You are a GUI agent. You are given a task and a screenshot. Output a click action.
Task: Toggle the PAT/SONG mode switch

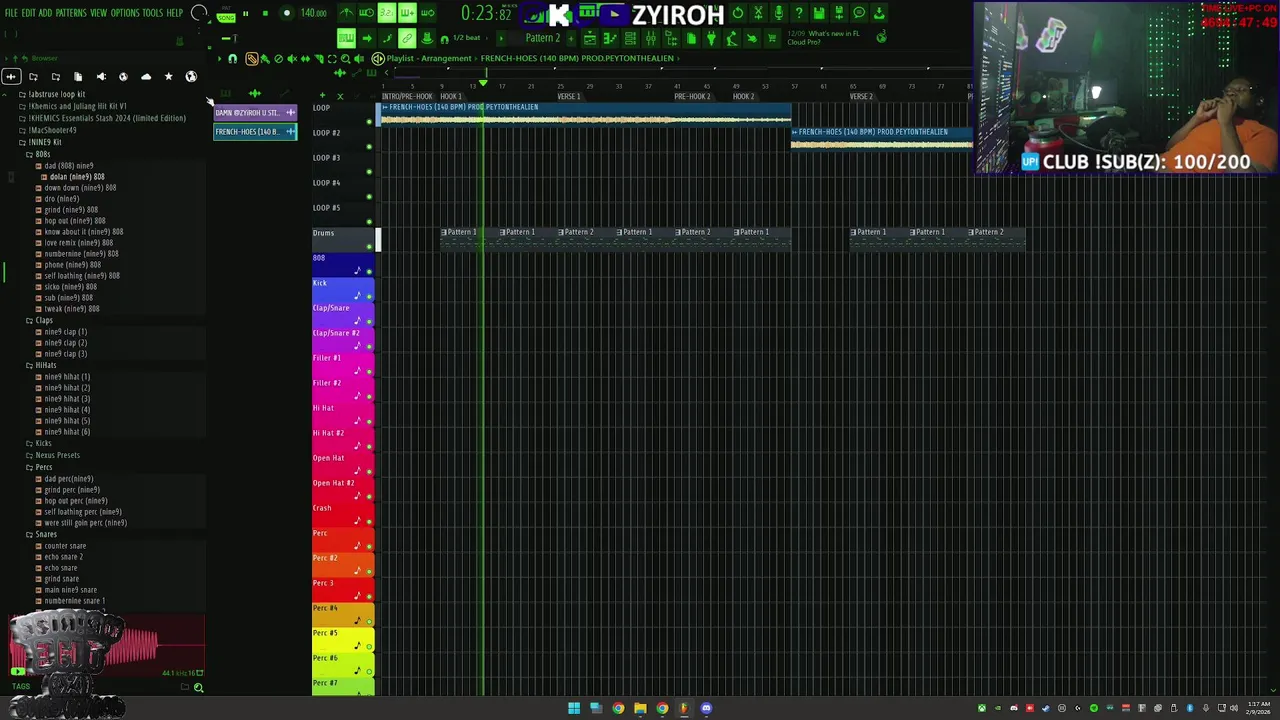[x=225, y=14]
